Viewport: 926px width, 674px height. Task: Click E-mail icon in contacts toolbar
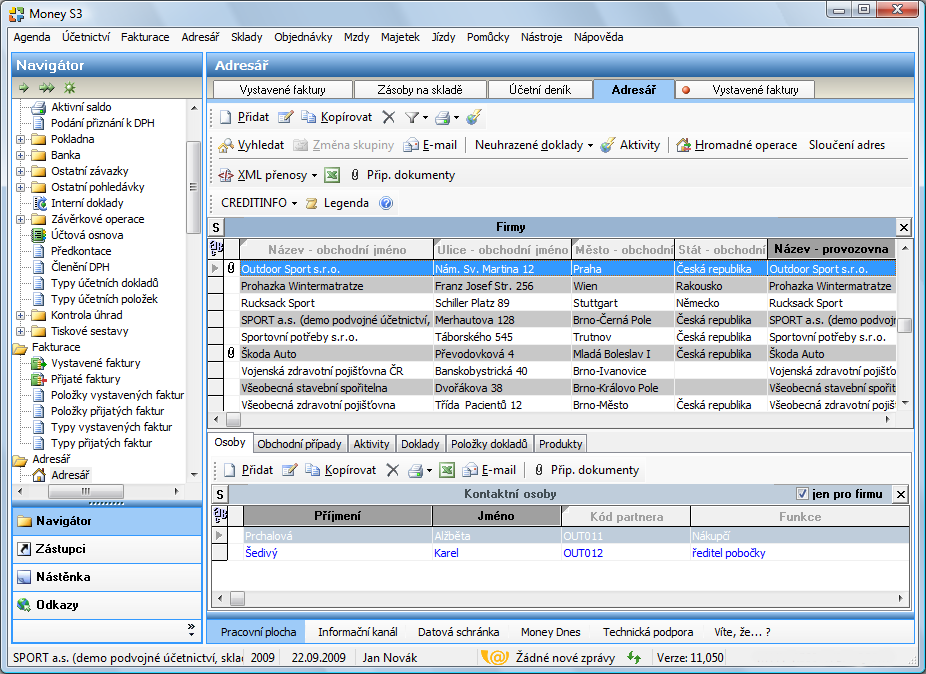(x=469, y=470)
